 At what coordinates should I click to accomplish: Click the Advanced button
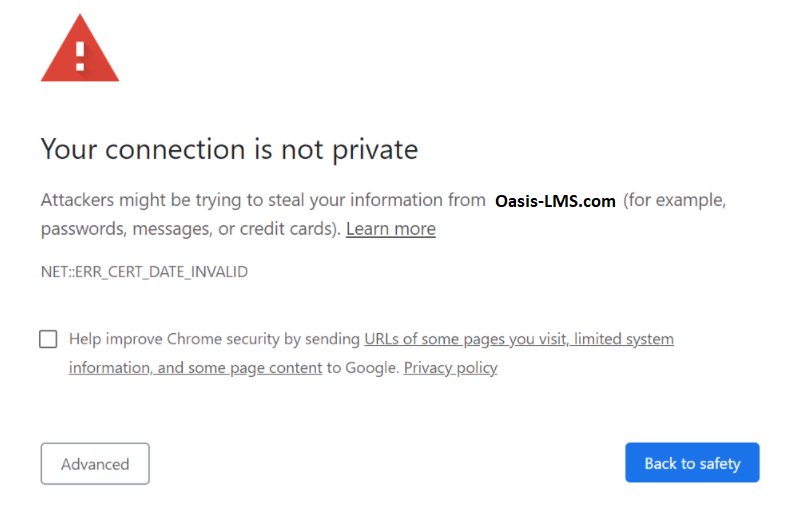click(95, 464)
